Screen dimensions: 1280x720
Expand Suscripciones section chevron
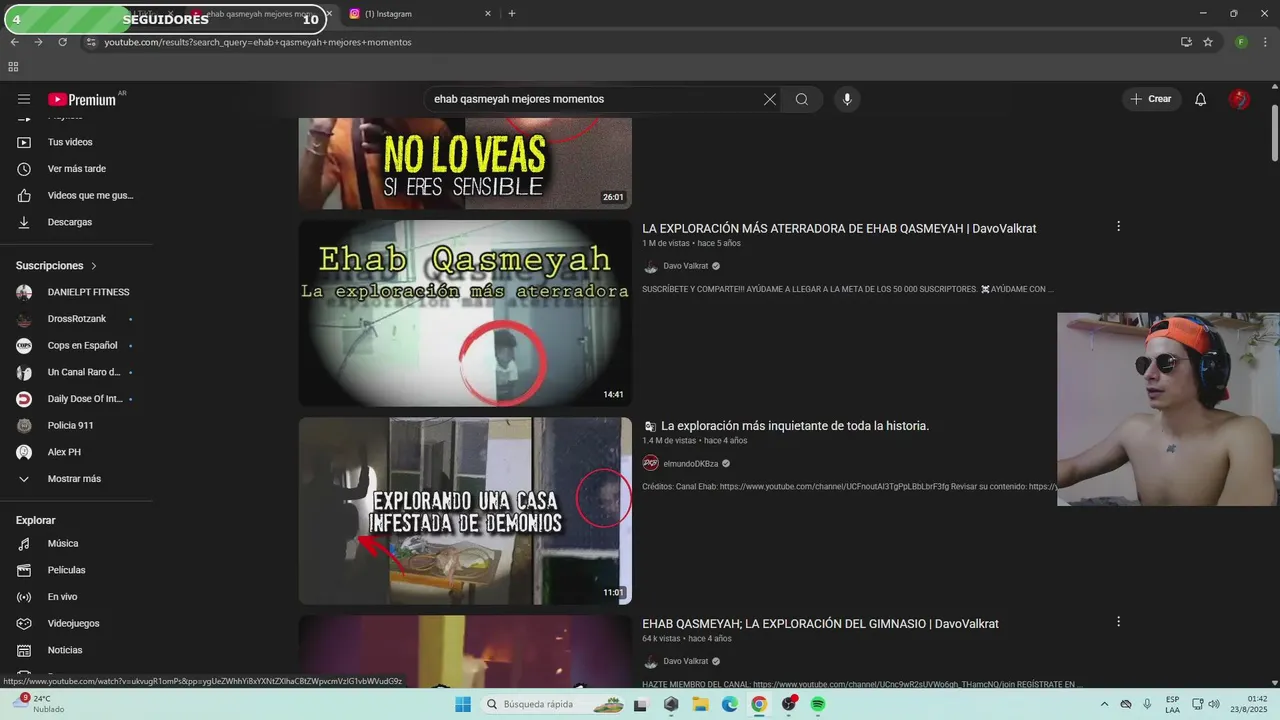(94, 266)
